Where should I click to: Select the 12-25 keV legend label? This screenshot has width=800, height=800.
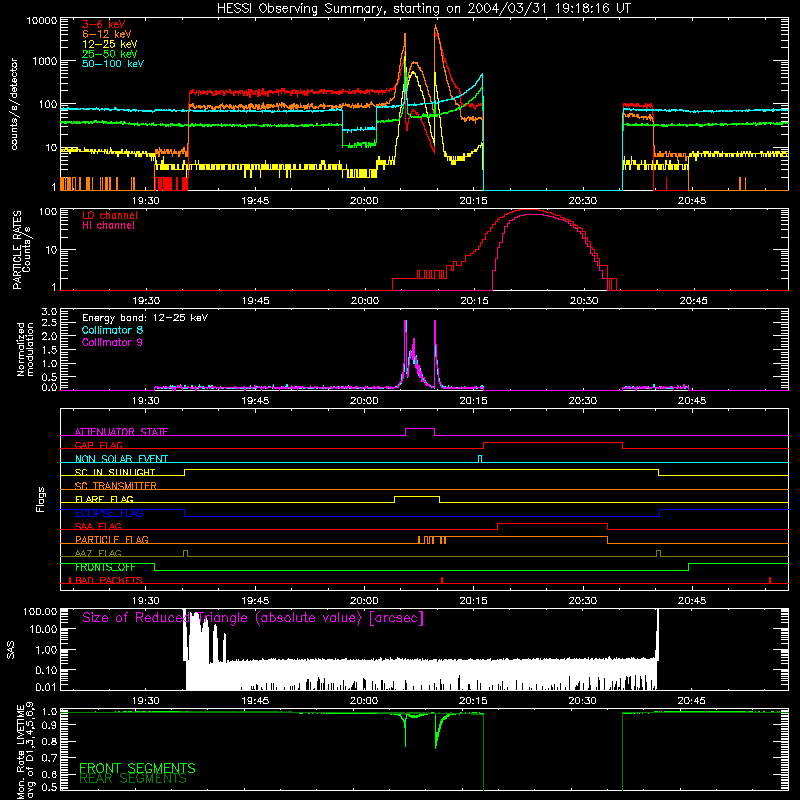(x=110, y=44)
